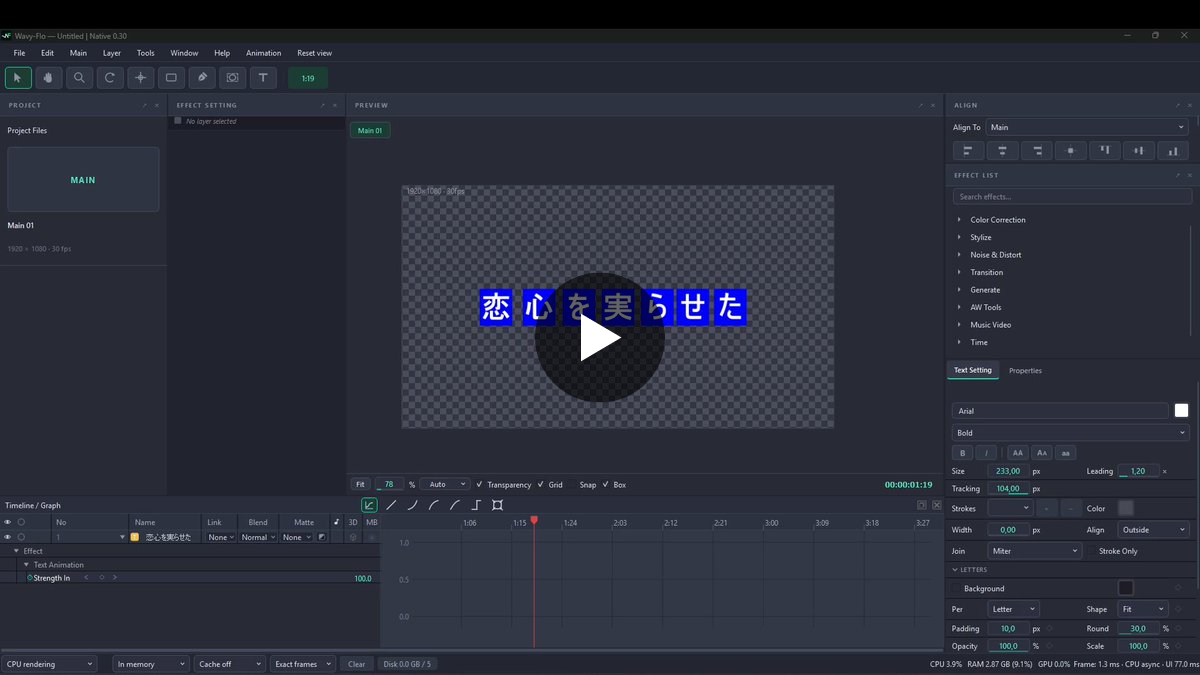Click Strokes Color swatch
This screenshot has height=675, width=1200.
[x=1126, y=508]
